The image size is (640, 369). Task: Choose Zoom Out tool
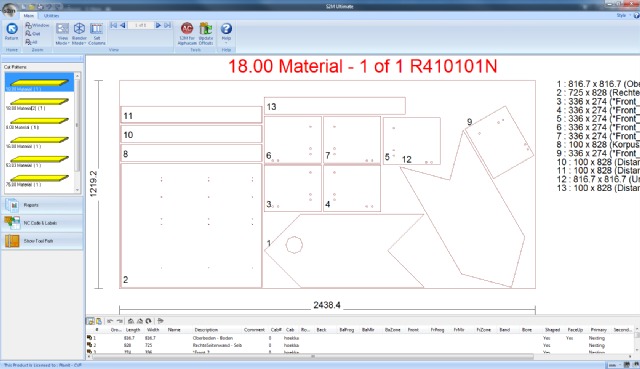33,33
